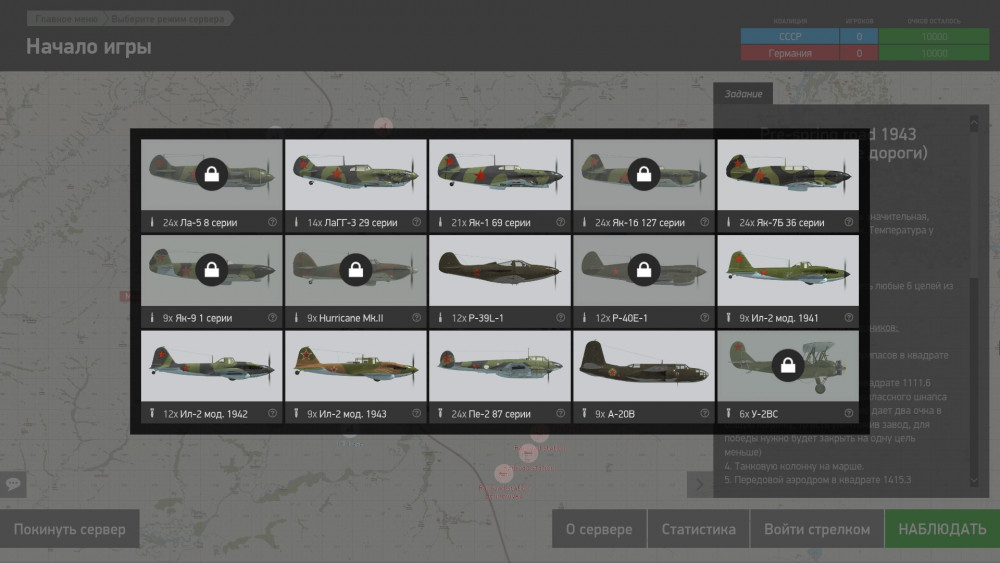The width and height of the screenshot is (1000, 563).
Task: Click the help icon for A-20B bomber
Action: [704, 414]
